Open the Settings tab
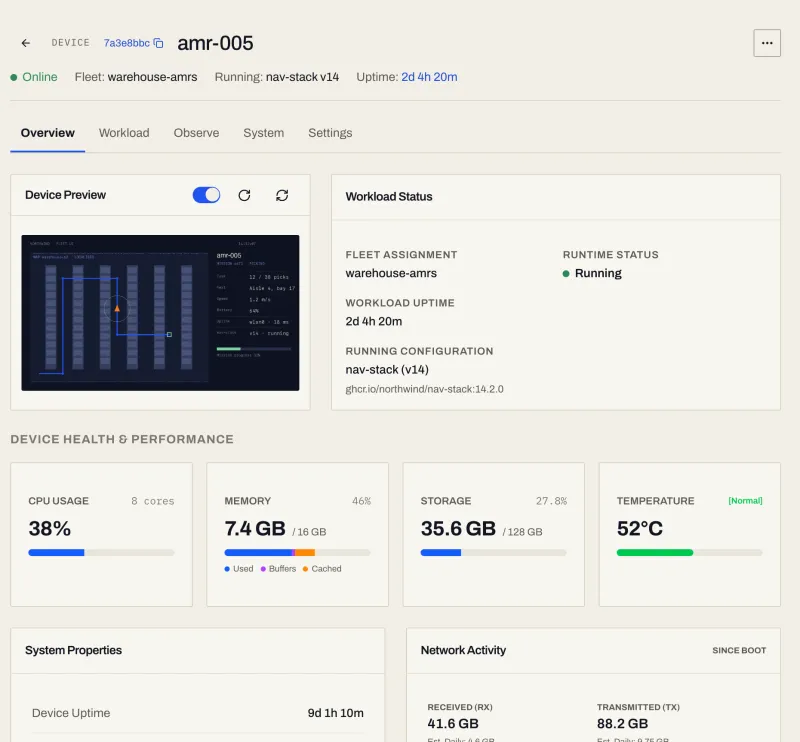The image size is (800, 742). [330, 133]
